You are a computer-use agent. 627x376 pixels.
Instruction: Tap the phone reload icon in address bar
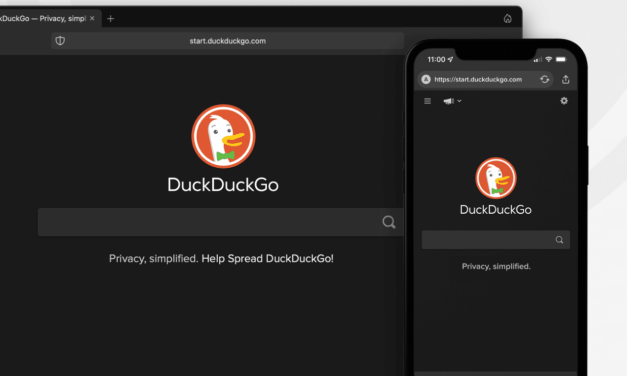545,79
